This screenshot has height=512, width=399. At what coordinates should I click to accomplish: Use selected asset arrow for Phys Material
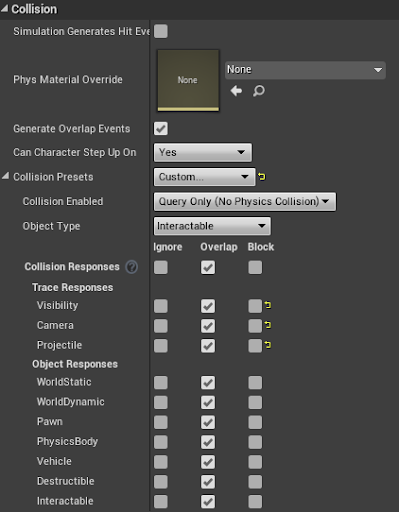pyautogui.click(x=236, y=91)
